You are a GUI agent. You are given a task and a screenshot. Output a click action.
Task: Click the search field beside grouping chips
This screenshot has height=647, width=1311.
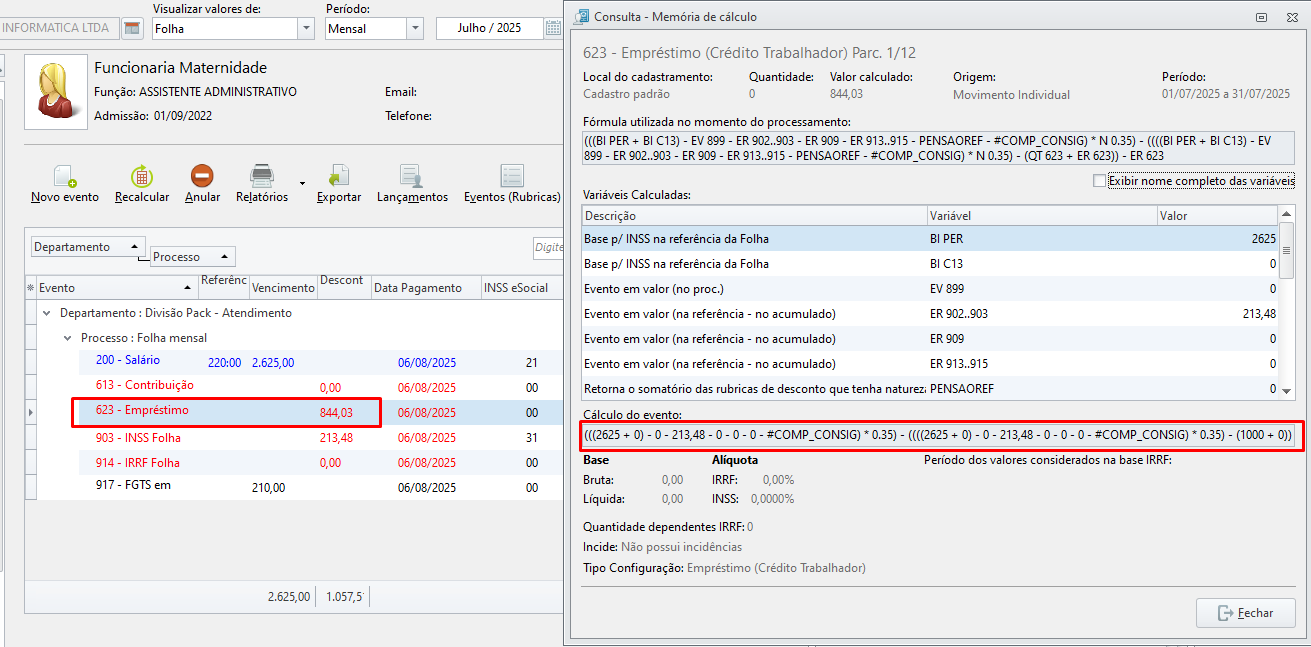click(x=547, y=247)
